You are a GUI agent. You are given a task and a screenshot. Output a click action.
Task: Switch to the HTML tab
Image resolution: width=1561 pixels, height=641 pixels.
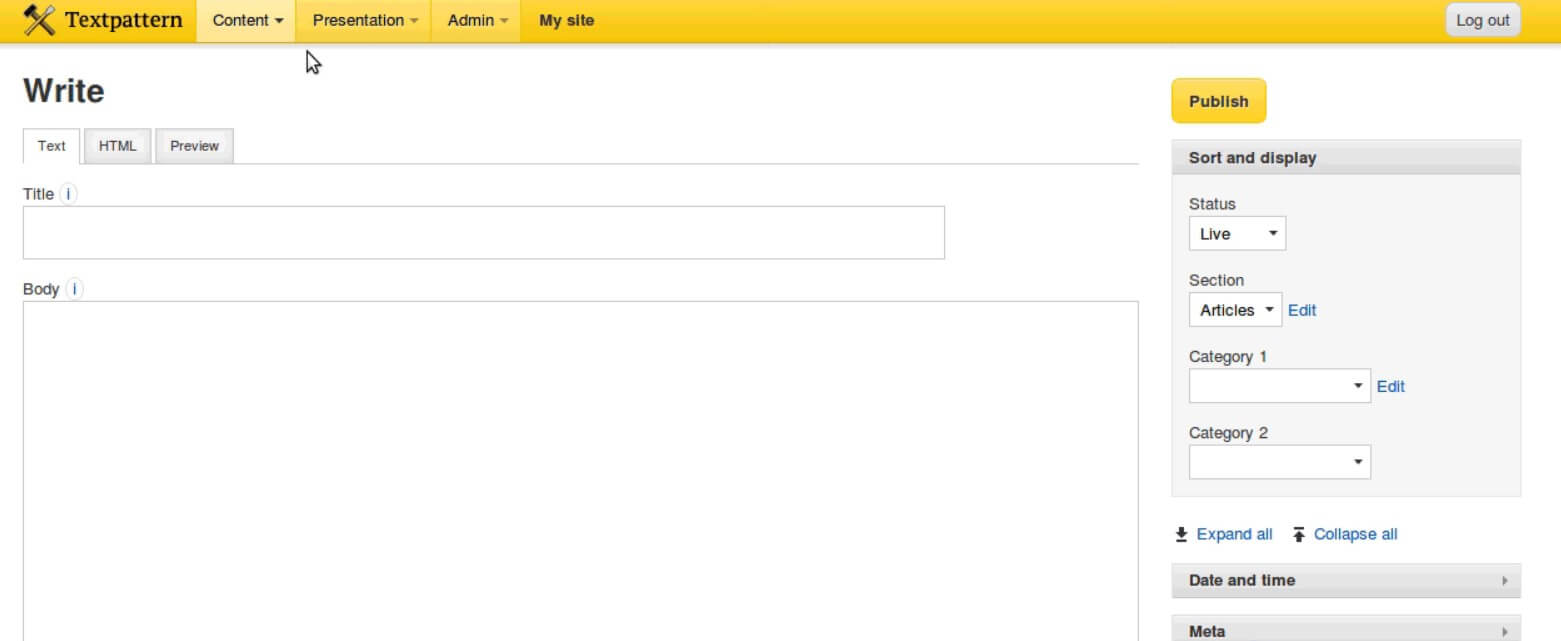pyautogui.click(x=117, y=146)
